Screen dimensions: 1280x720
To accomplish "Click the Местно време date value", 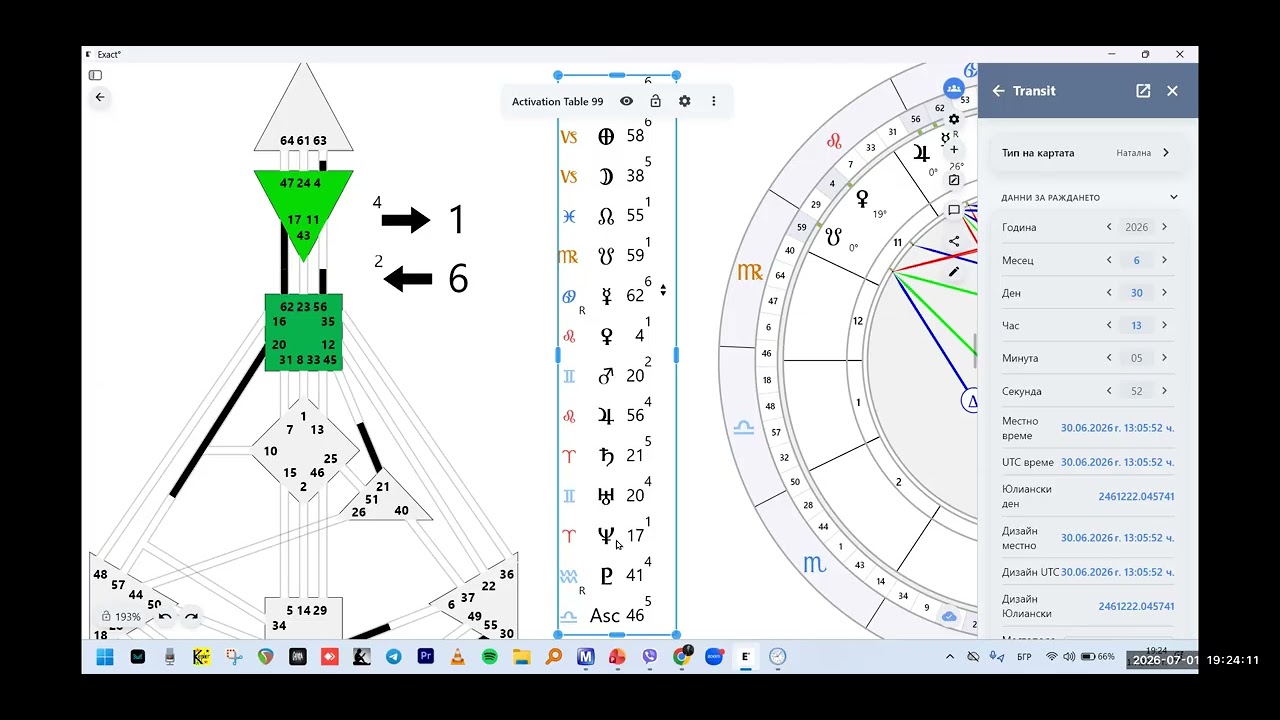I will click(1117, 428).
